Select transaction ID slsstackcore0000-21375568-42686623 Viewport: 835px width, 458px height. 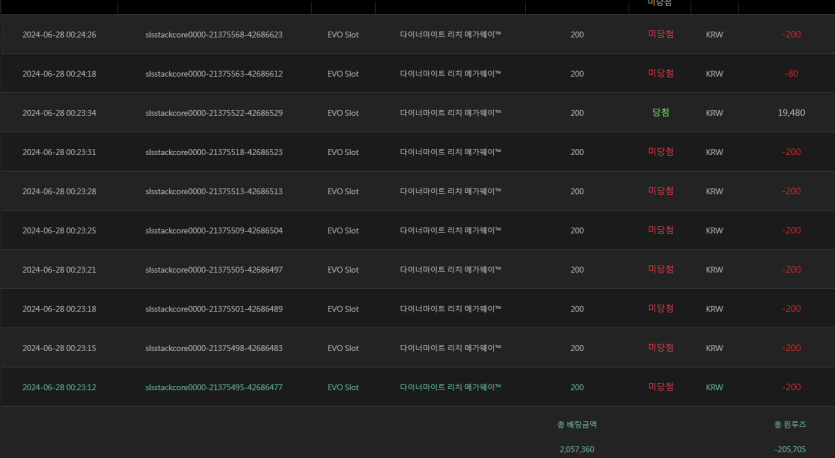click(214, 35)
